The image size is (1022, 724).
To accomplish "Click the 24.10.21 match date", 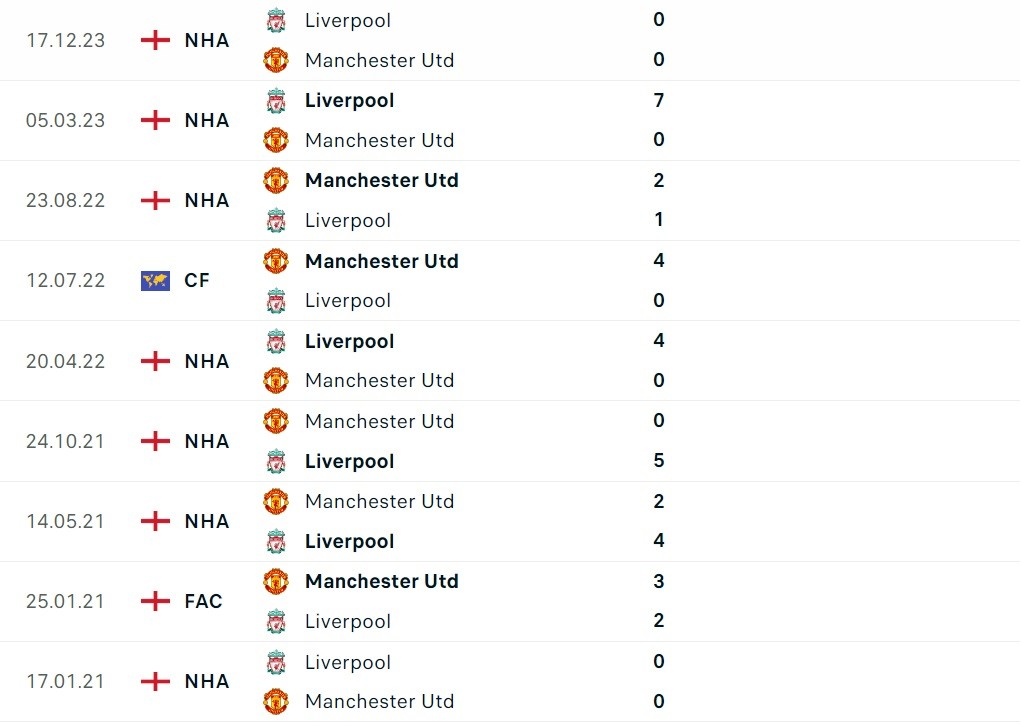I will click(x=65, y=441).
